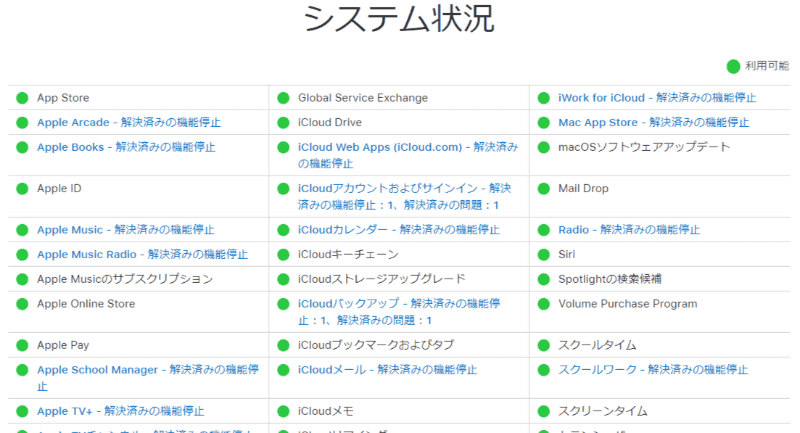
Task: Select Mail Drop text
Action: tap(583, 188)
